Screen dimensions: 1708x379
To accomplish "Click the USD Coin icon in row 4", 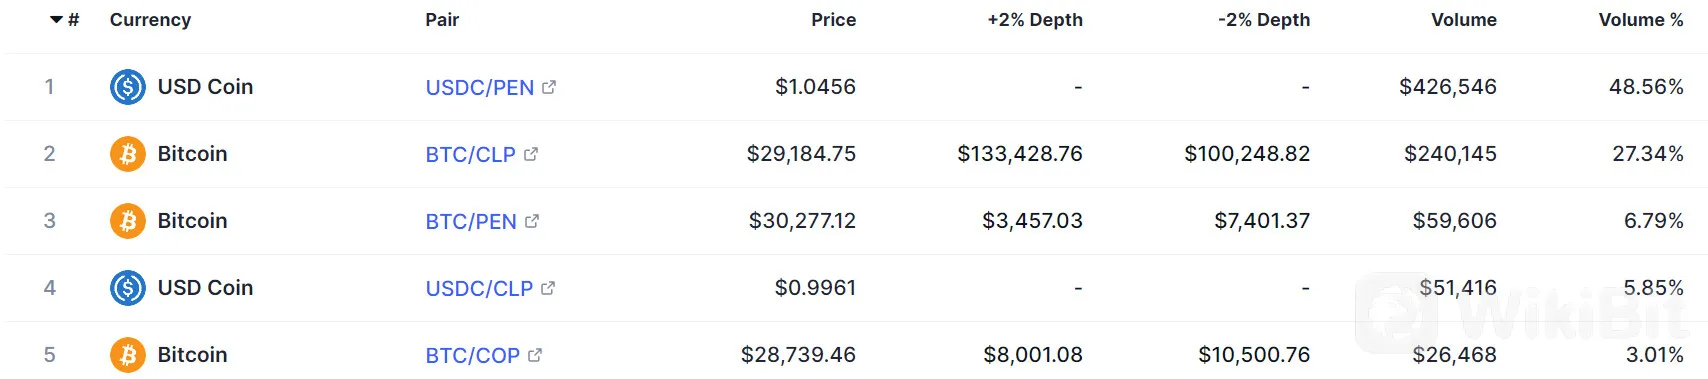I will pos(128,288).
